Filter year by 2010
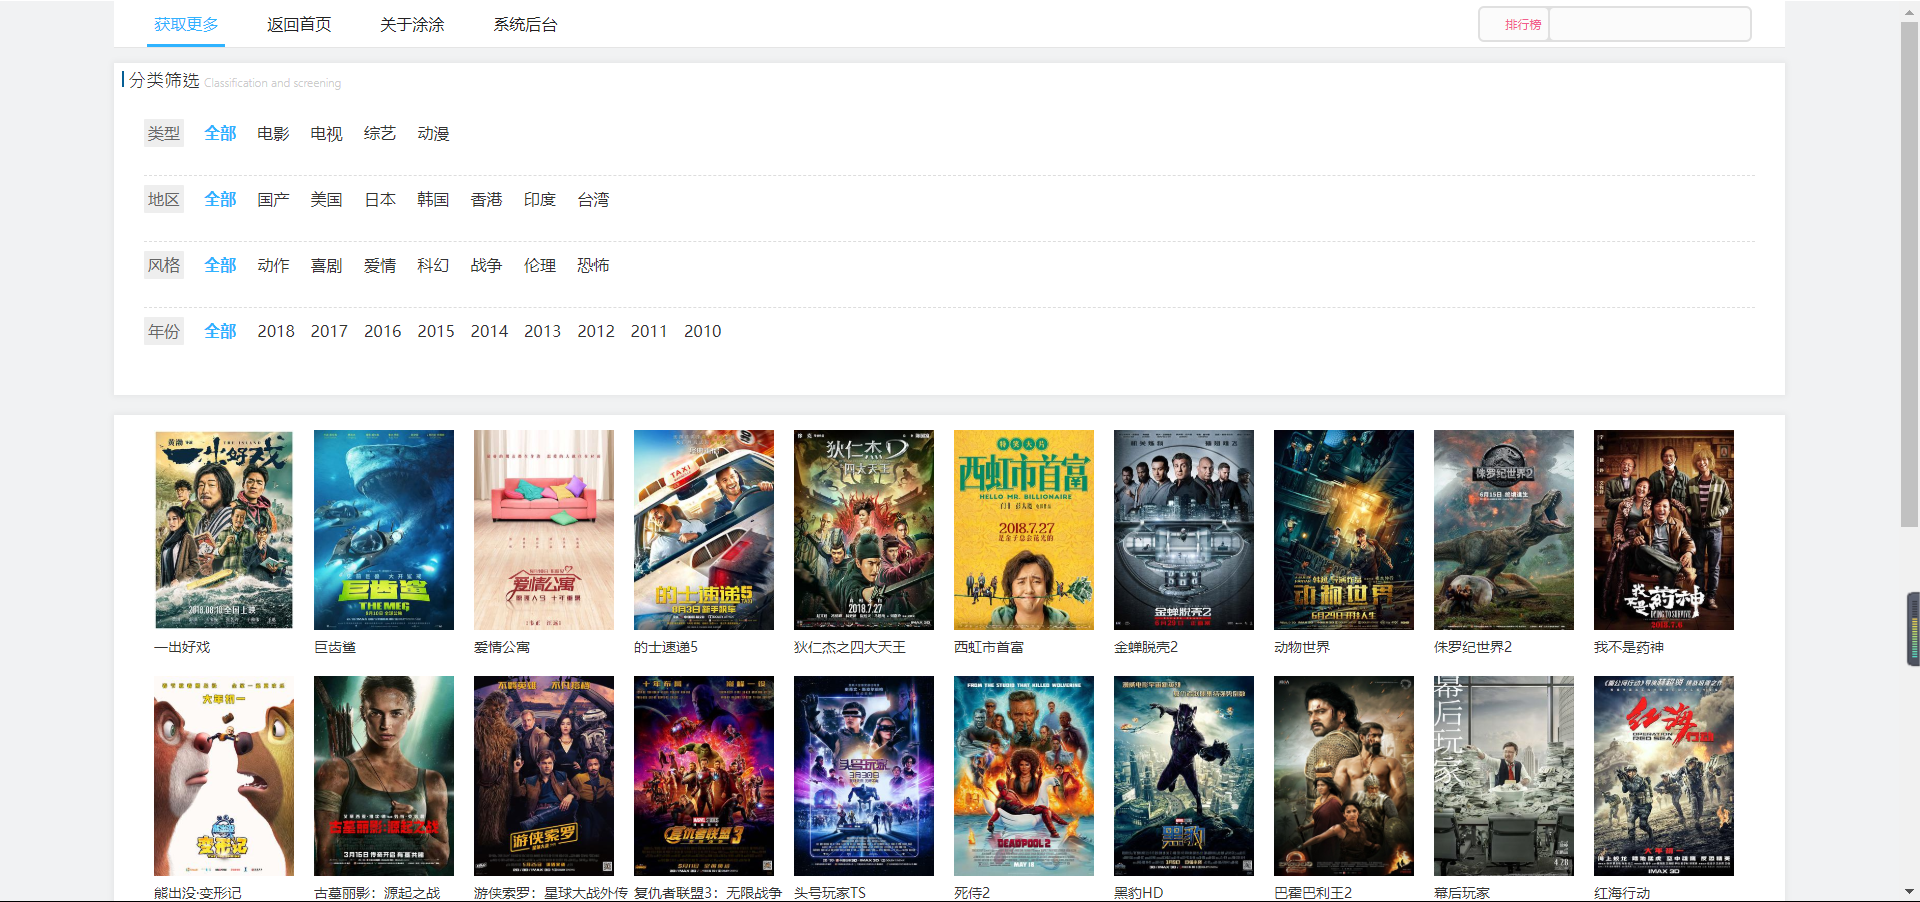 (703, 331)
